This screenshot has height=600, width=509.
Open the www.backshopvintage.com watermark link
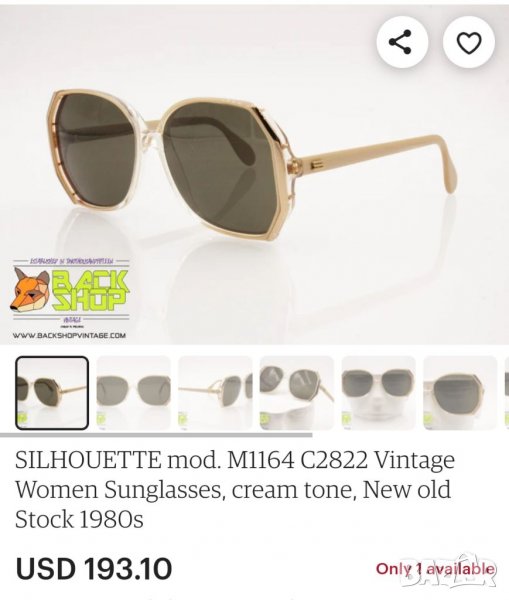[69, 336]
